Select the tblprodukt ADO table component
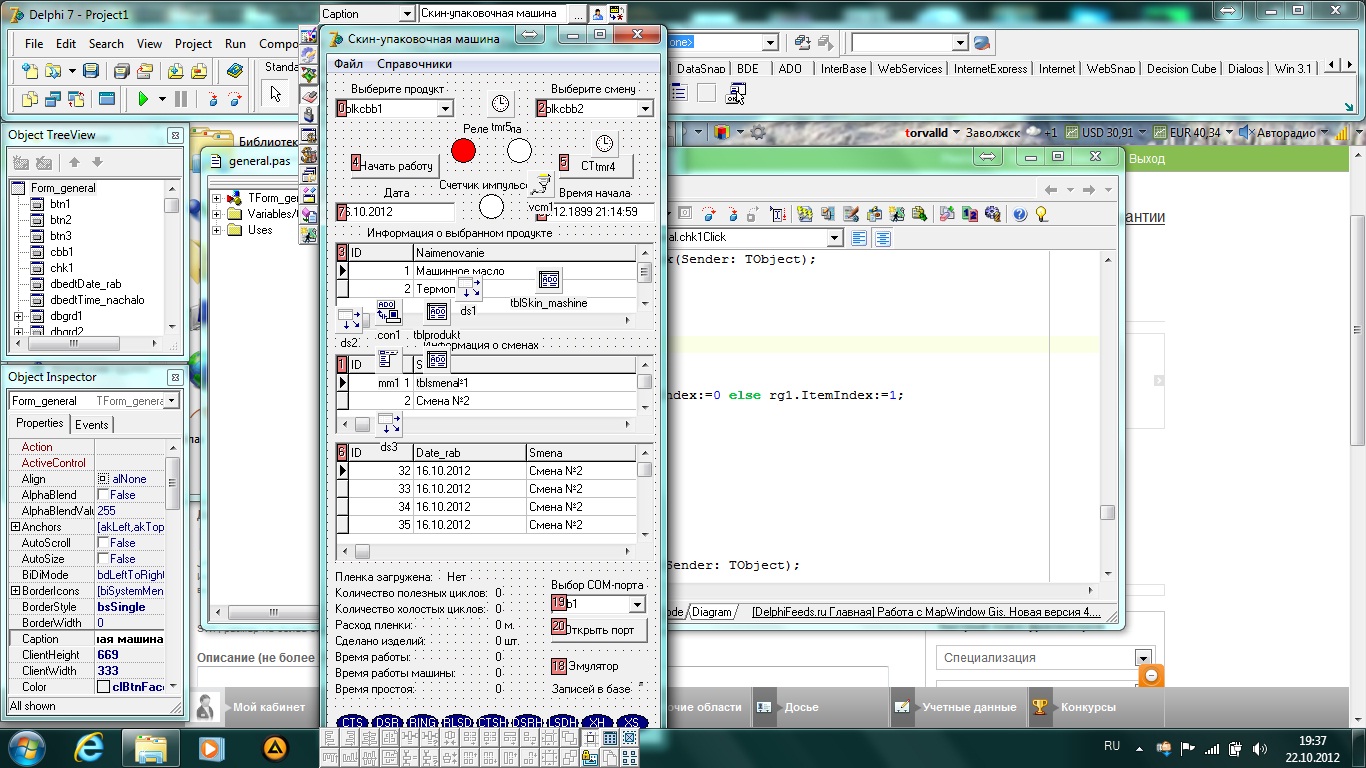The image size is (1366, 768). tap(437, 312)
